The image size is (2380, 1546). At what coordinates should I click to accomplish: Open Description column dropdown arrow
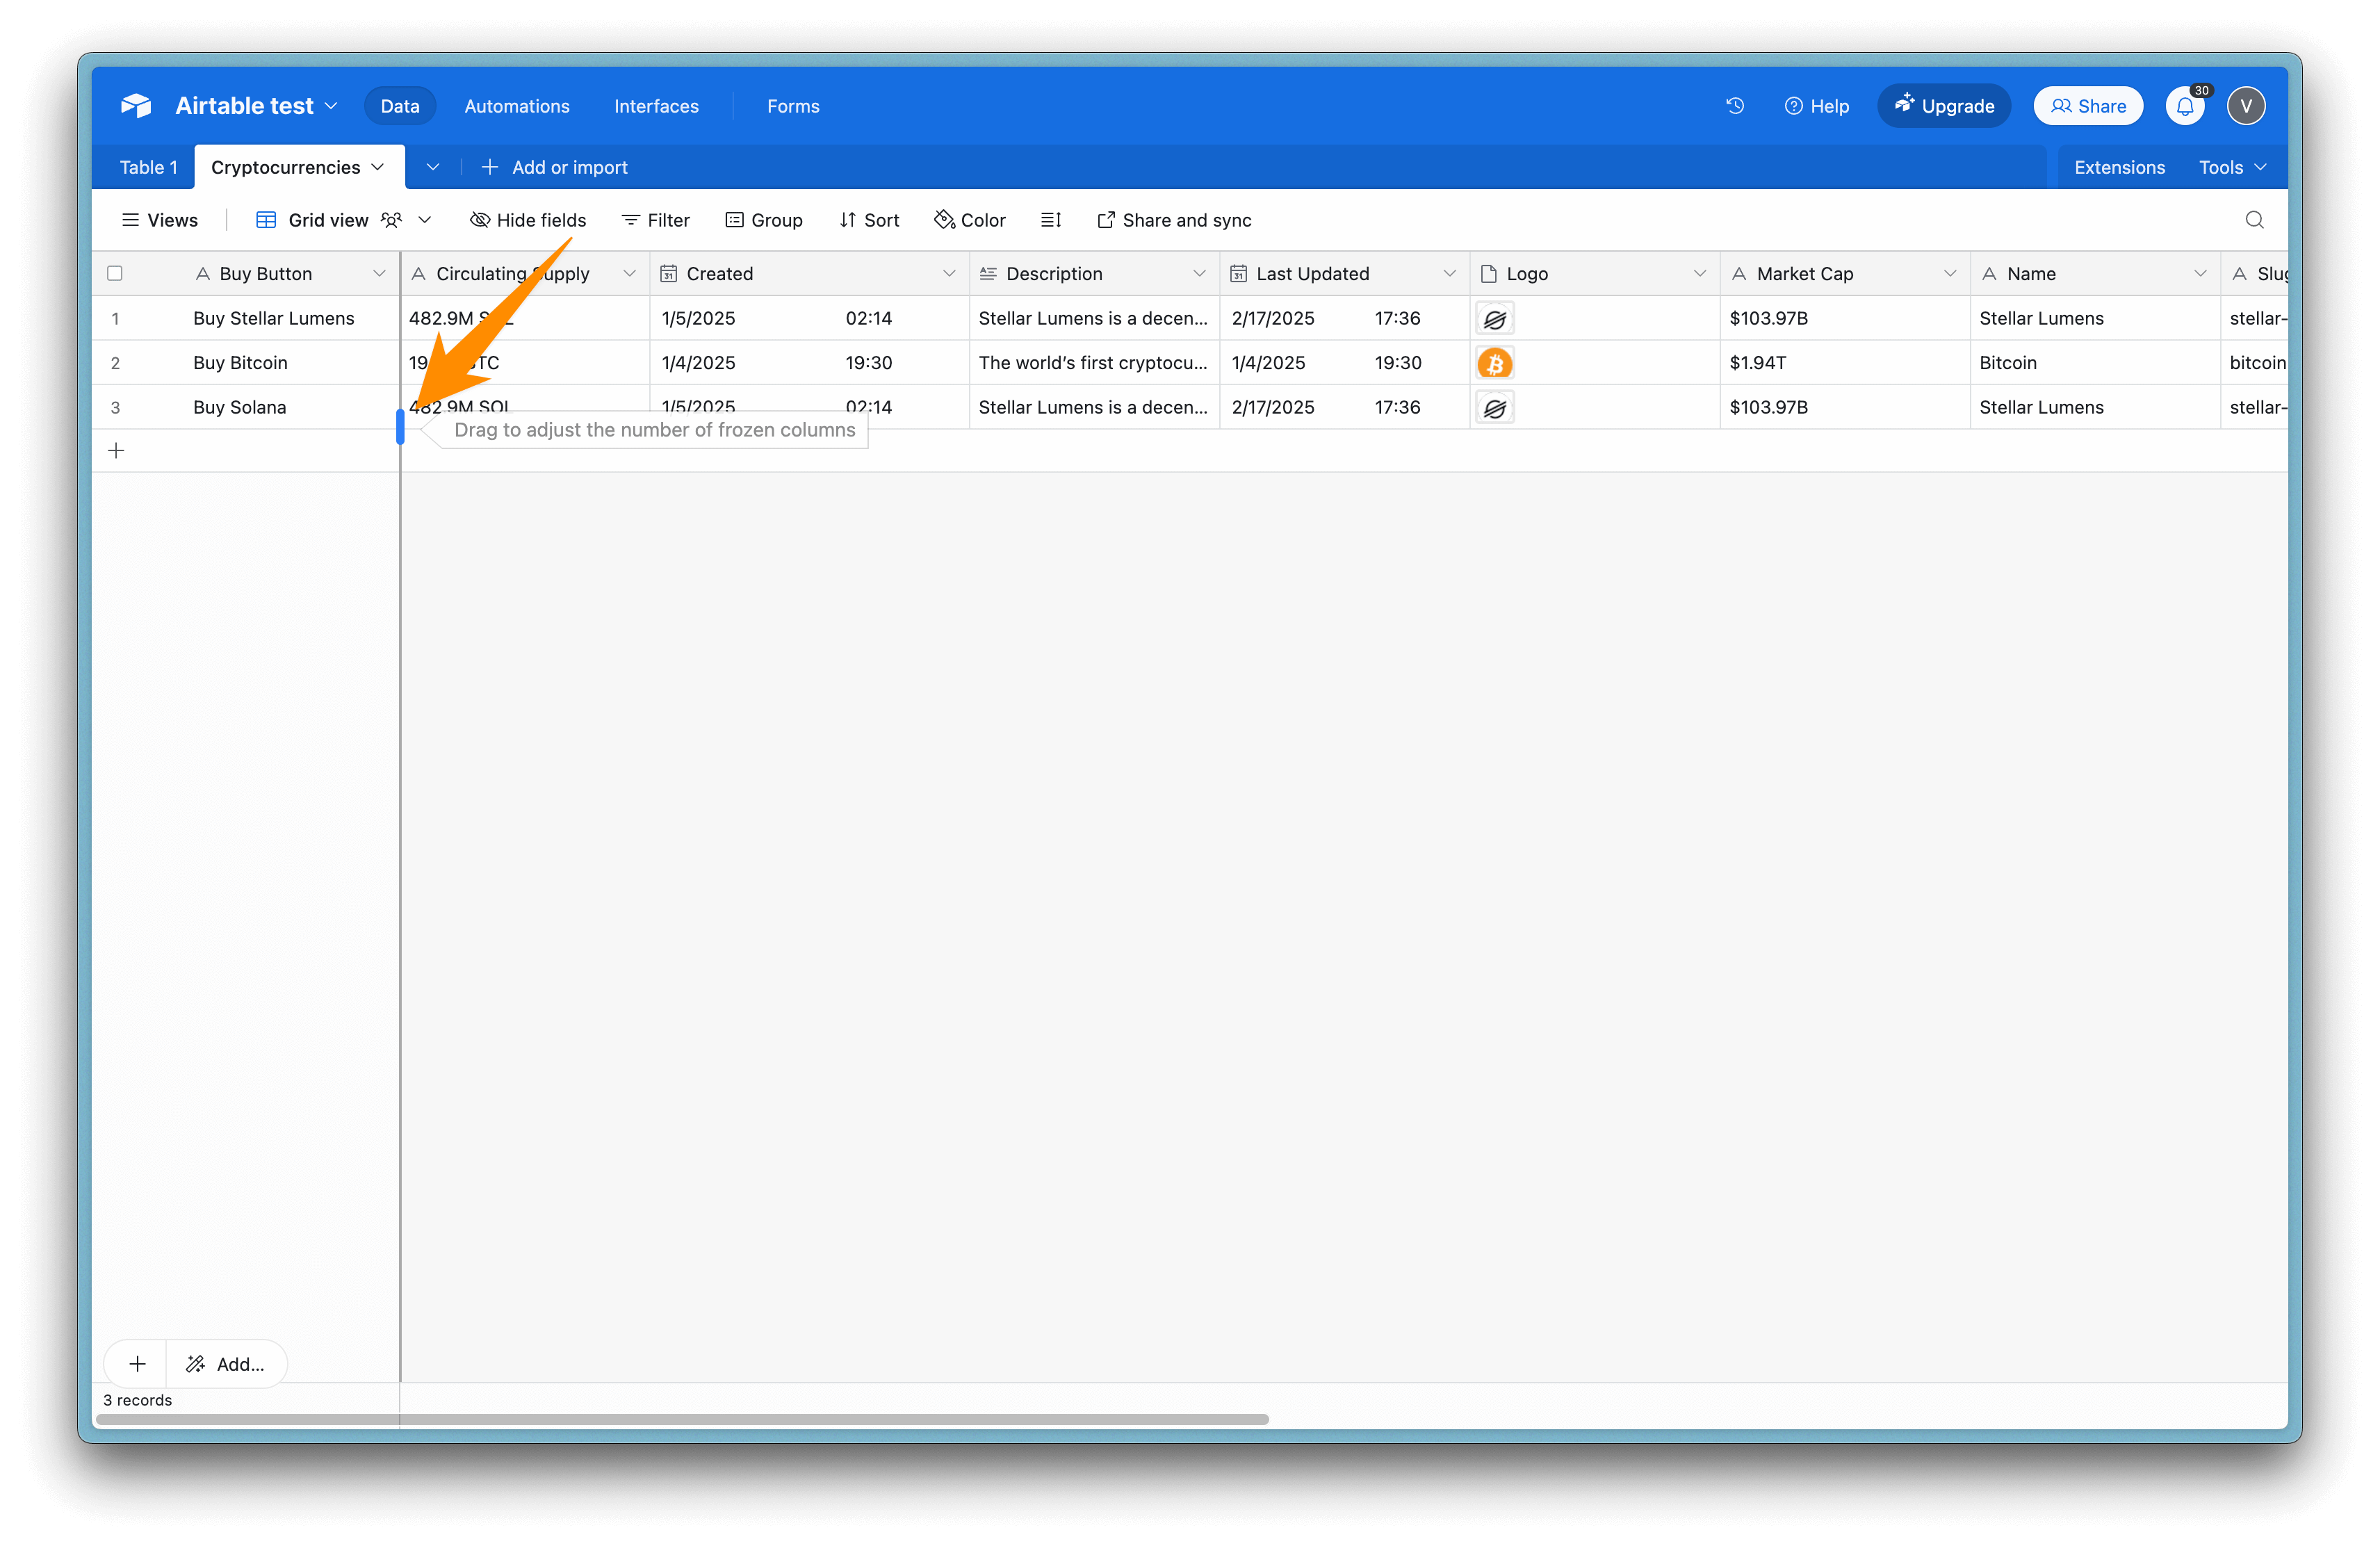[x=1199, y=274]
